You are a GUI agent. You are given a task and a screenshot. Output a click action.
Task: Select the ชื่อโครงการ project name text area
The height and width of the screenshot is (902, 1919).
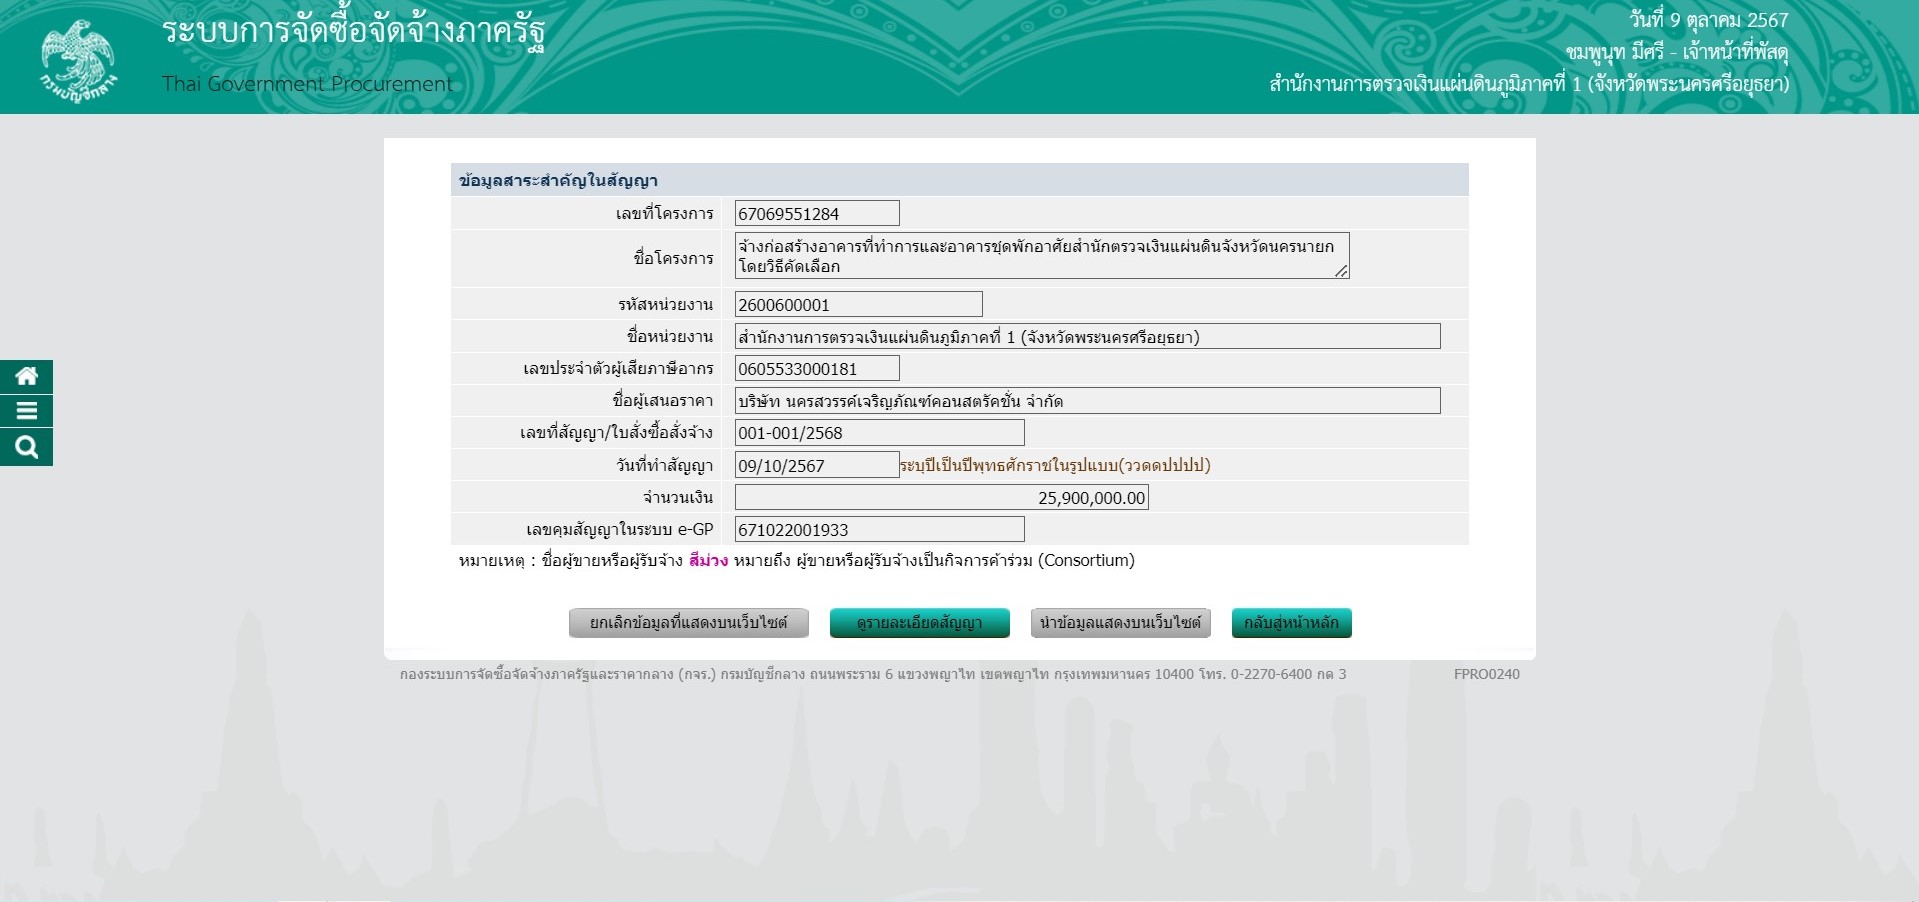pyautogui.click(x=1040, y=256)
